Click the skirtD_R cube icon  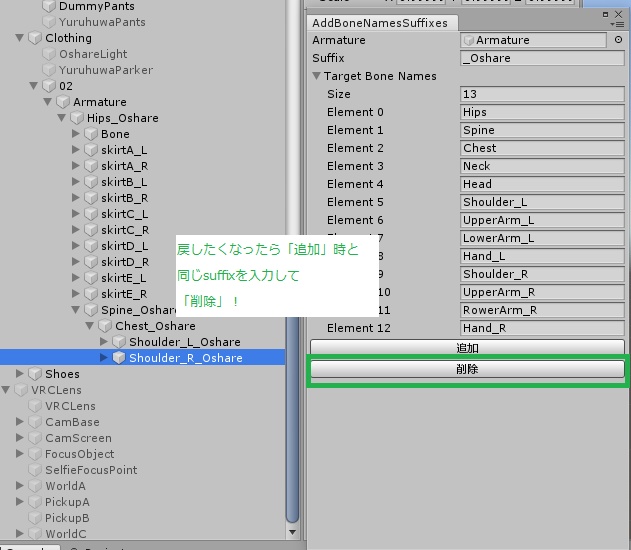click(x=91, y=262)
